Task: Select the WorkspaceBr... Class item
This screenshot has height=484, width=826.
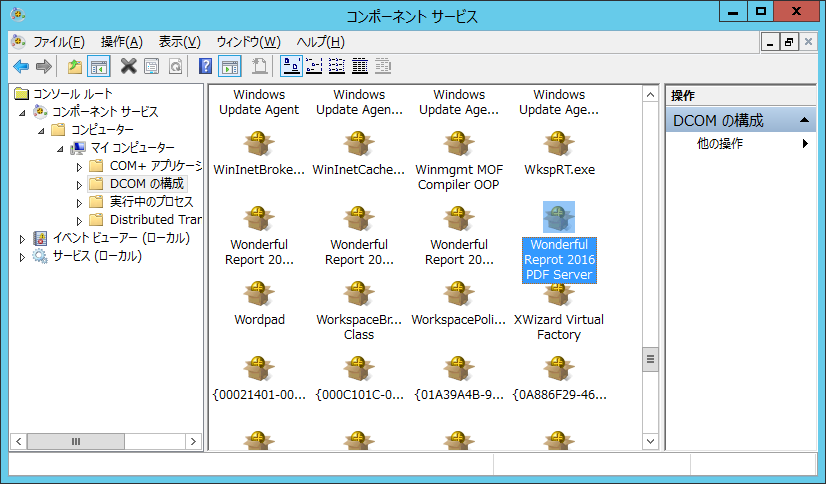Action: pyautogui.click(x=359, y=312)
